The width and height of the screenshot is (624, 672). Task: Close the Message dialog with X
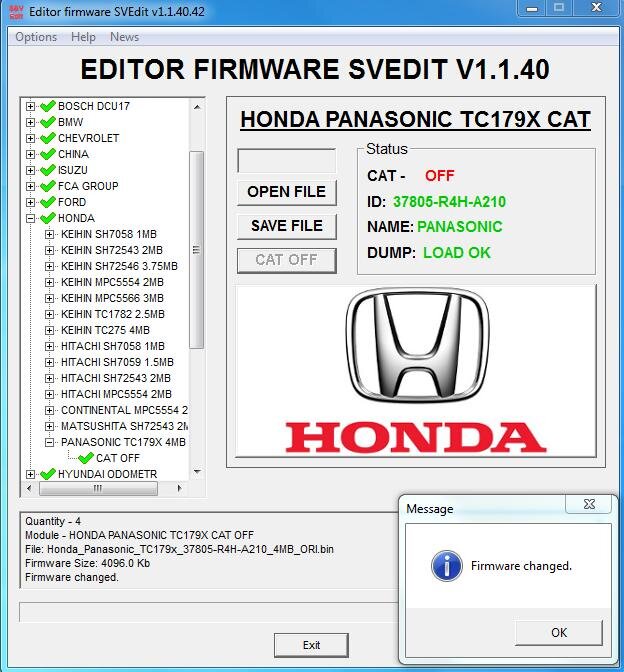click(589, 504)
